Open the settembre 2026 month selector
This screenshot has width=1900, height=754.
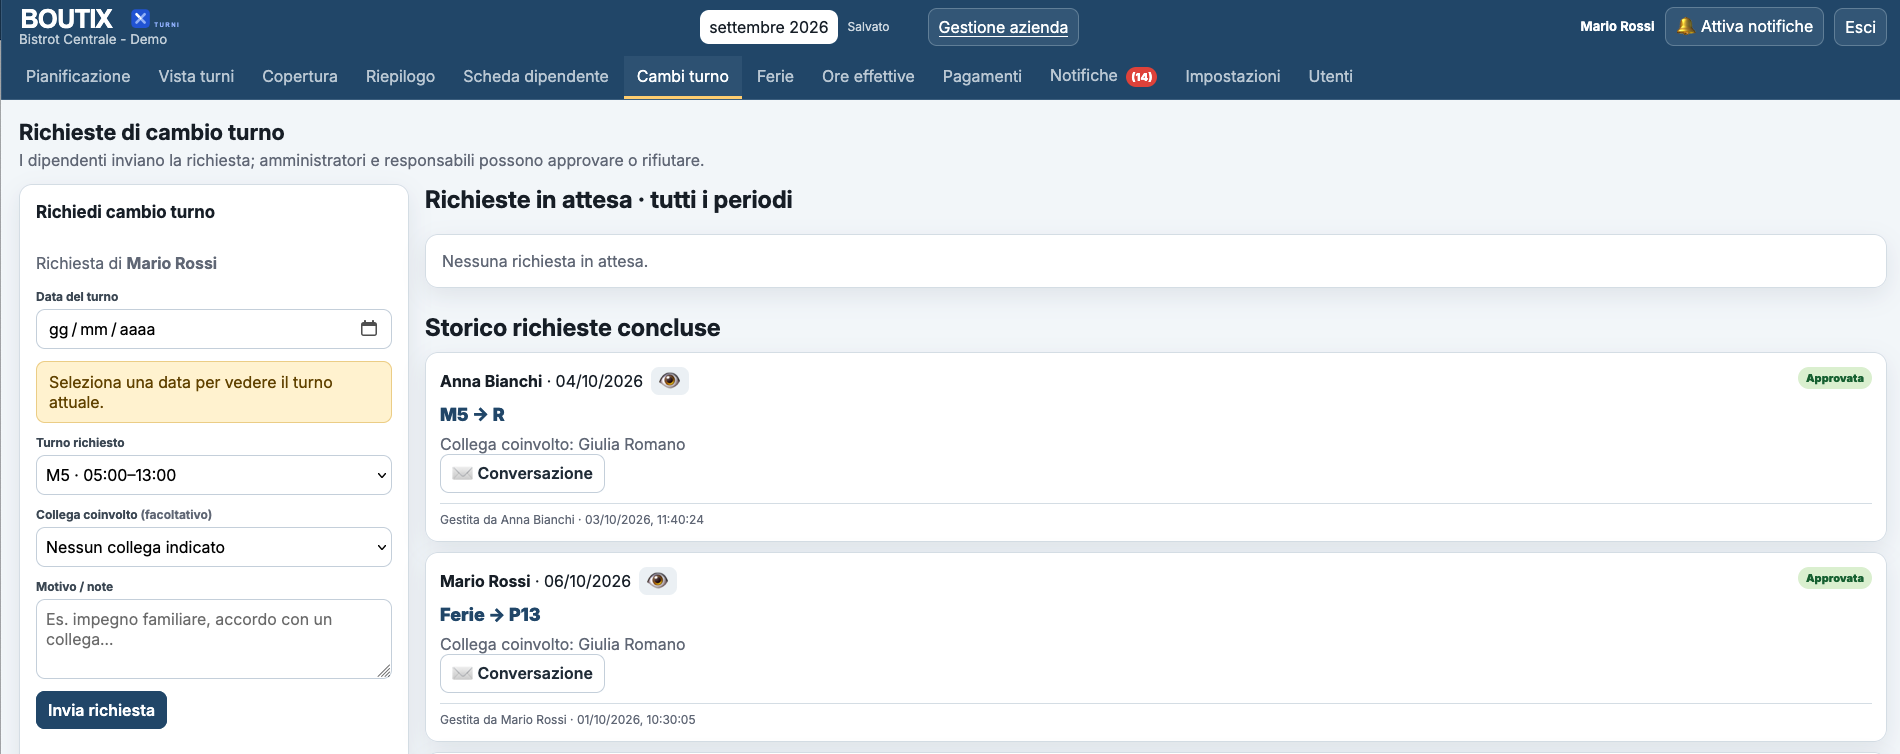(x=769, y=27)
